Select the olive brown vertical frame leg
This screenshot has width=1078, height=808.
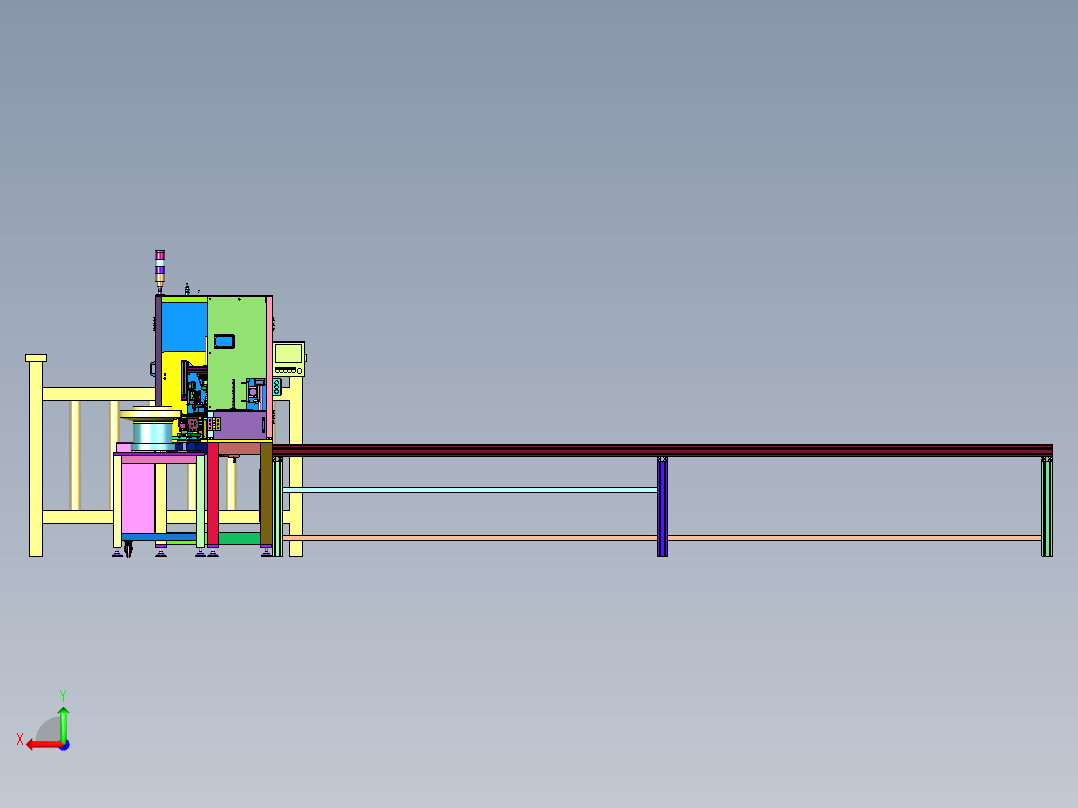tap(266, 494)
